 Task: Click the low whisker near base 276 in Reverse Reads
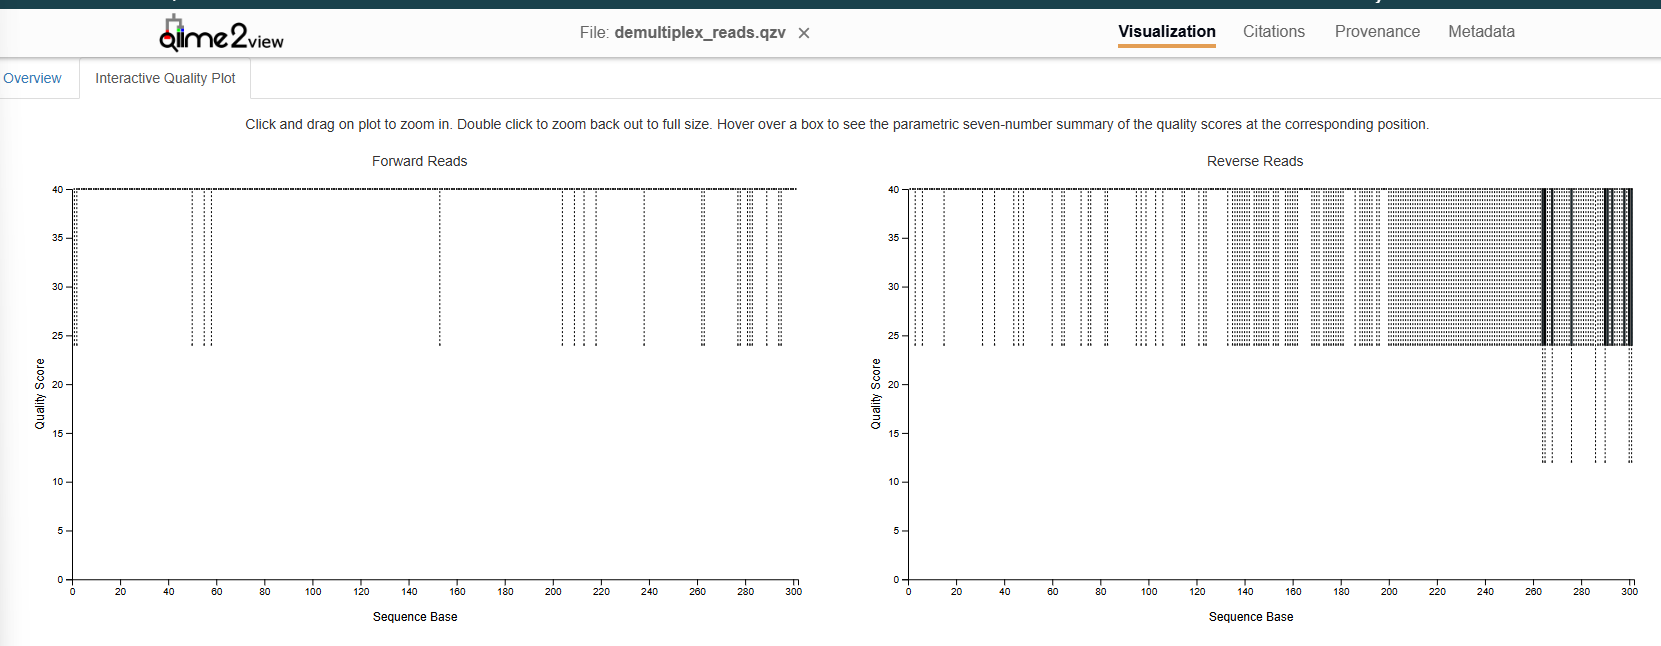[1571, 405]
